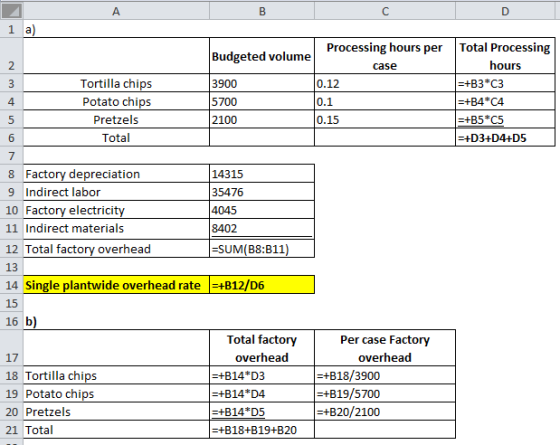The image size is (560, 445).
Task: Select the 'Tortilla chips' cell in row 3
Action: click(x=116, y=83)
